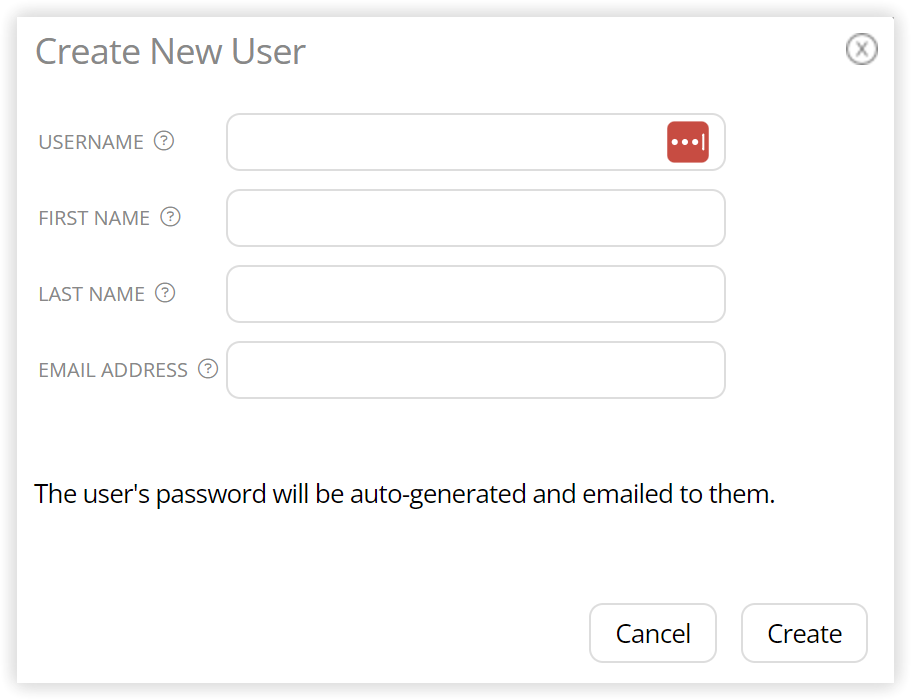
Task: Click the word 'password' in the notice
Action: click(x=211, y=495)
